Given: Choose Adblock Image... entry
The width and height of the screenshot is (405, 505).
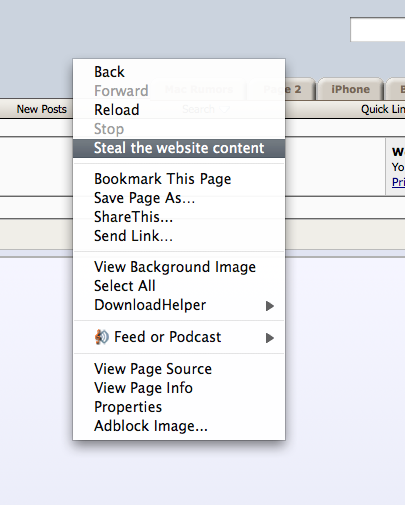Looking at the screenshot, I should point(179,426).
